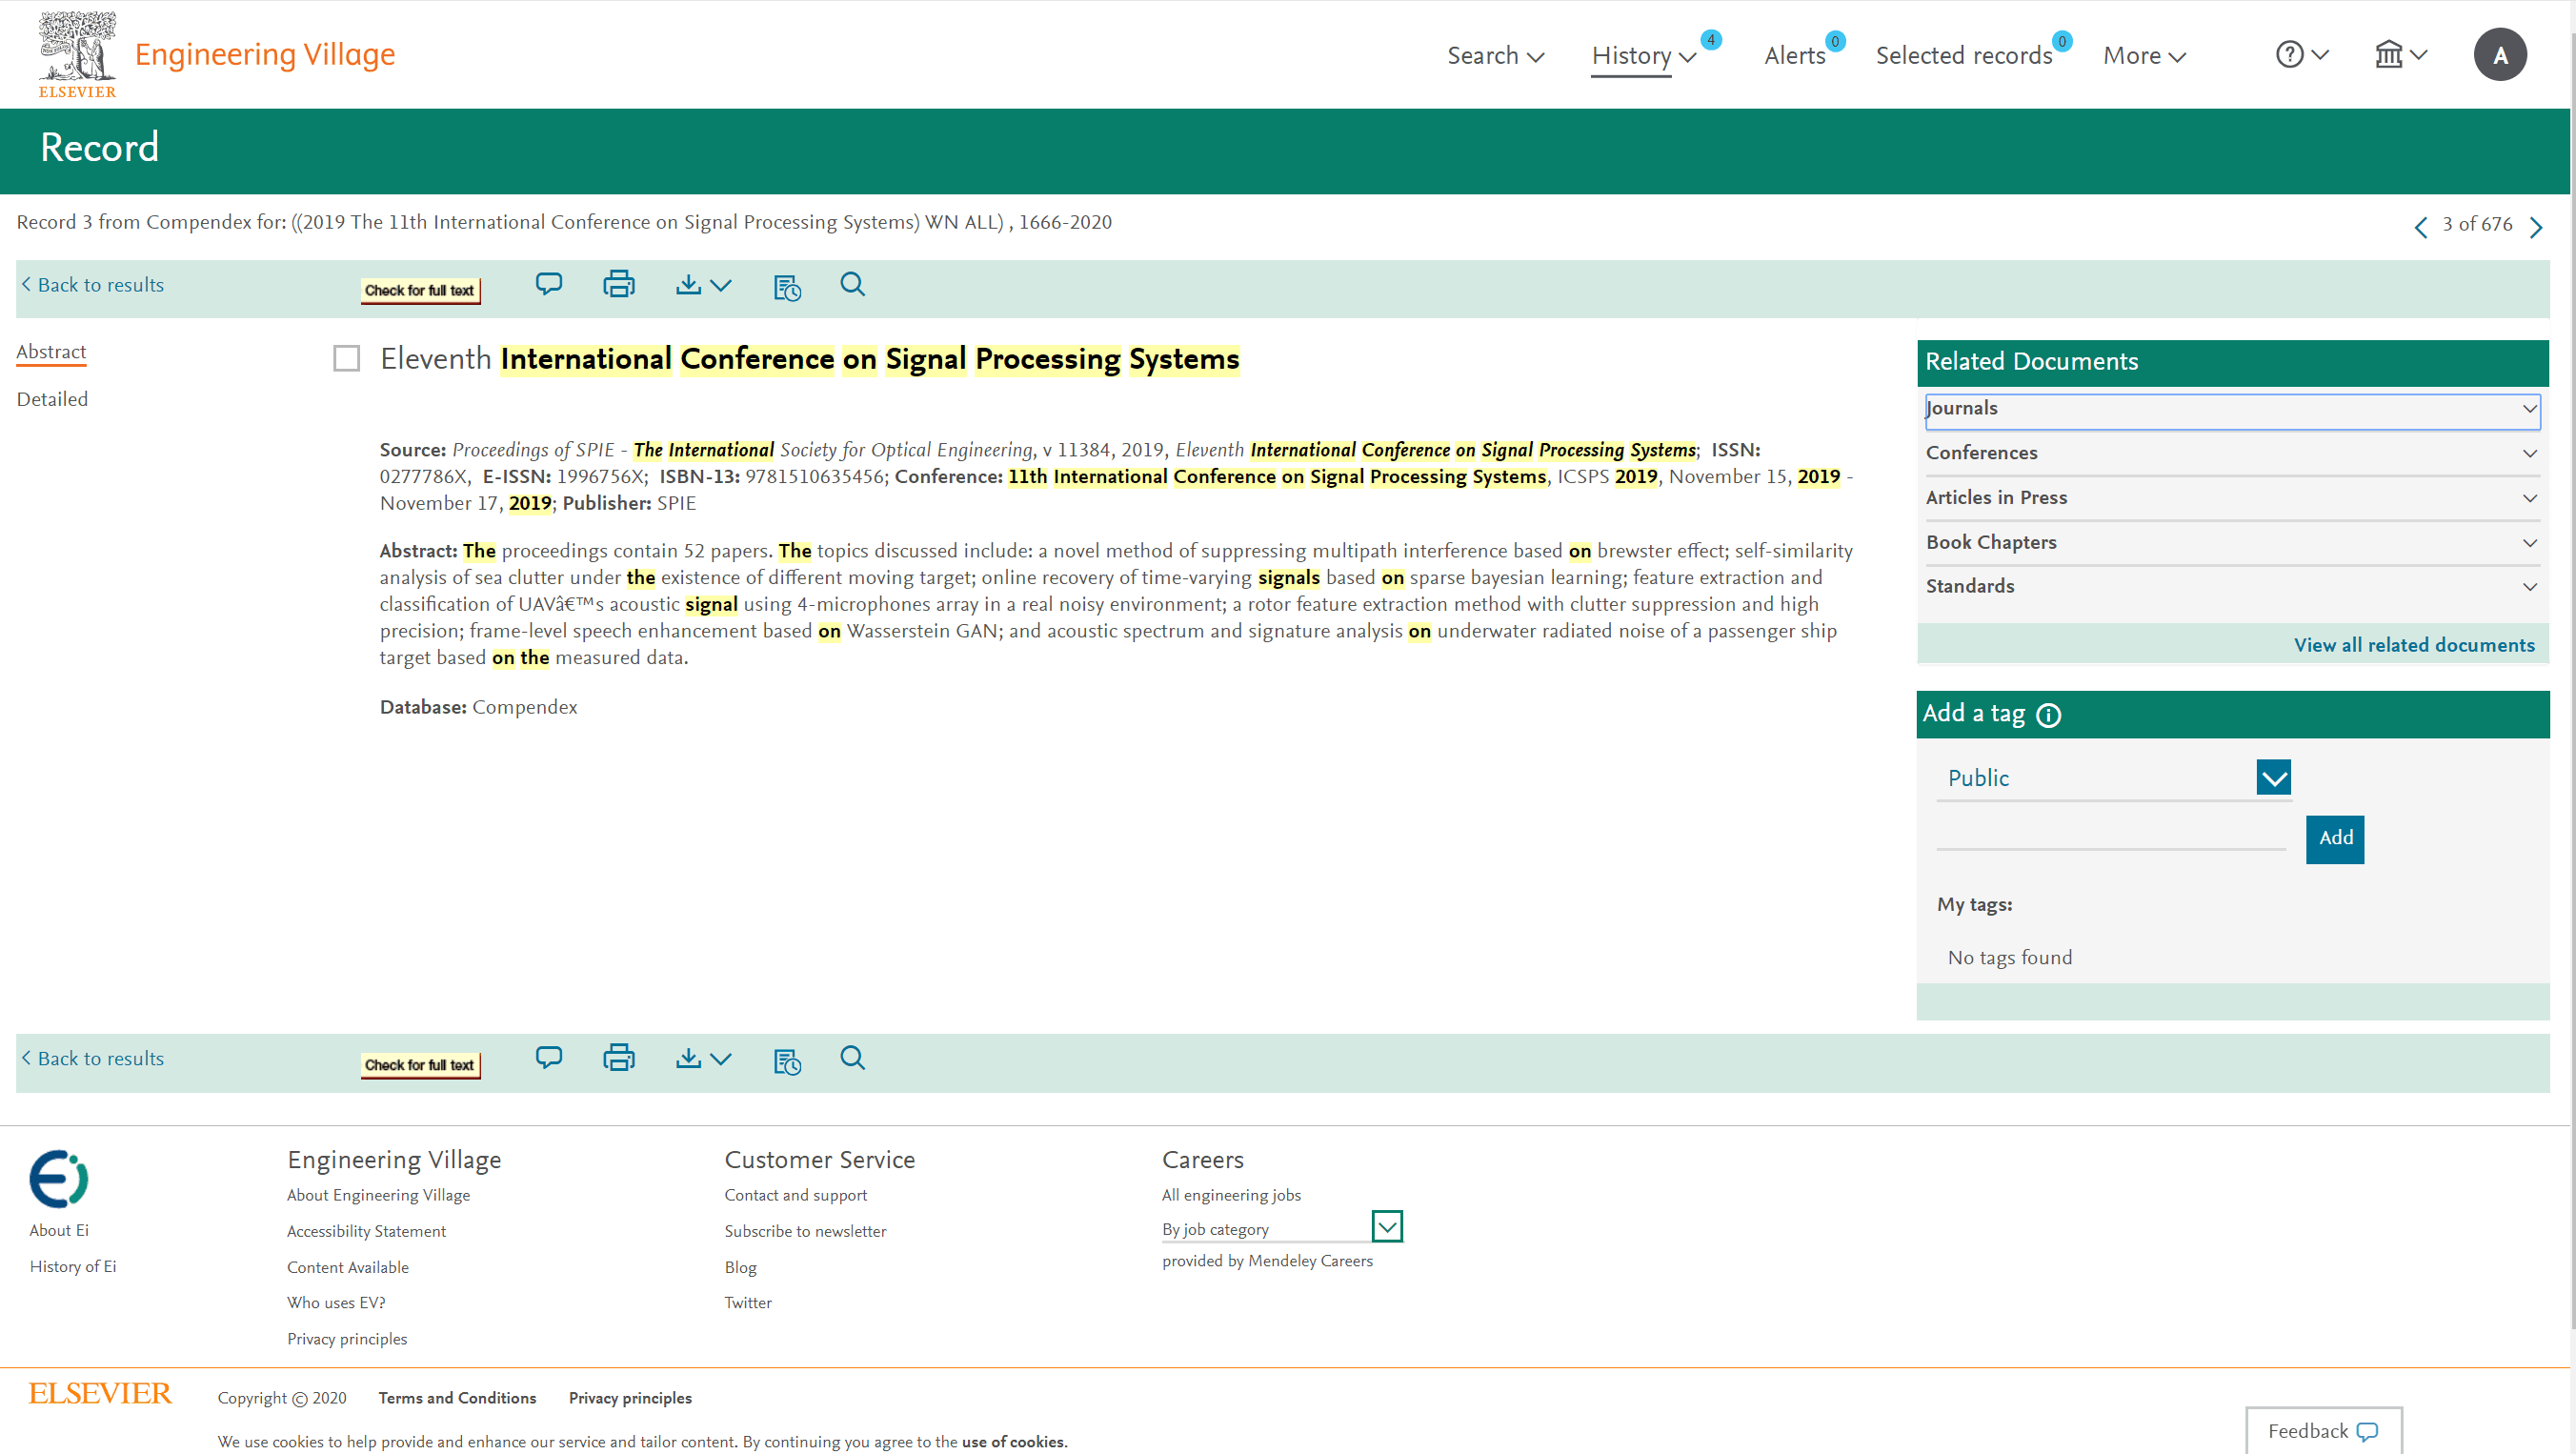Print record using top toolbar printer icon
Viewport: 2576px width, 1454px height.
coord(619,285)
